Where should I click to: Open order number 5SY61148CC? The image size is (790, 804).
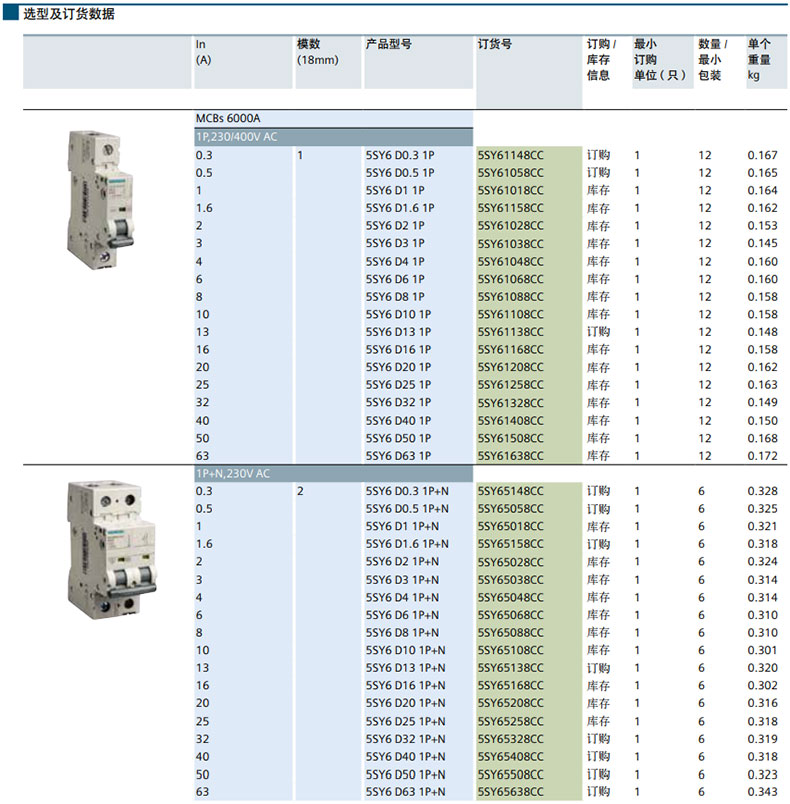pos(511,155)
